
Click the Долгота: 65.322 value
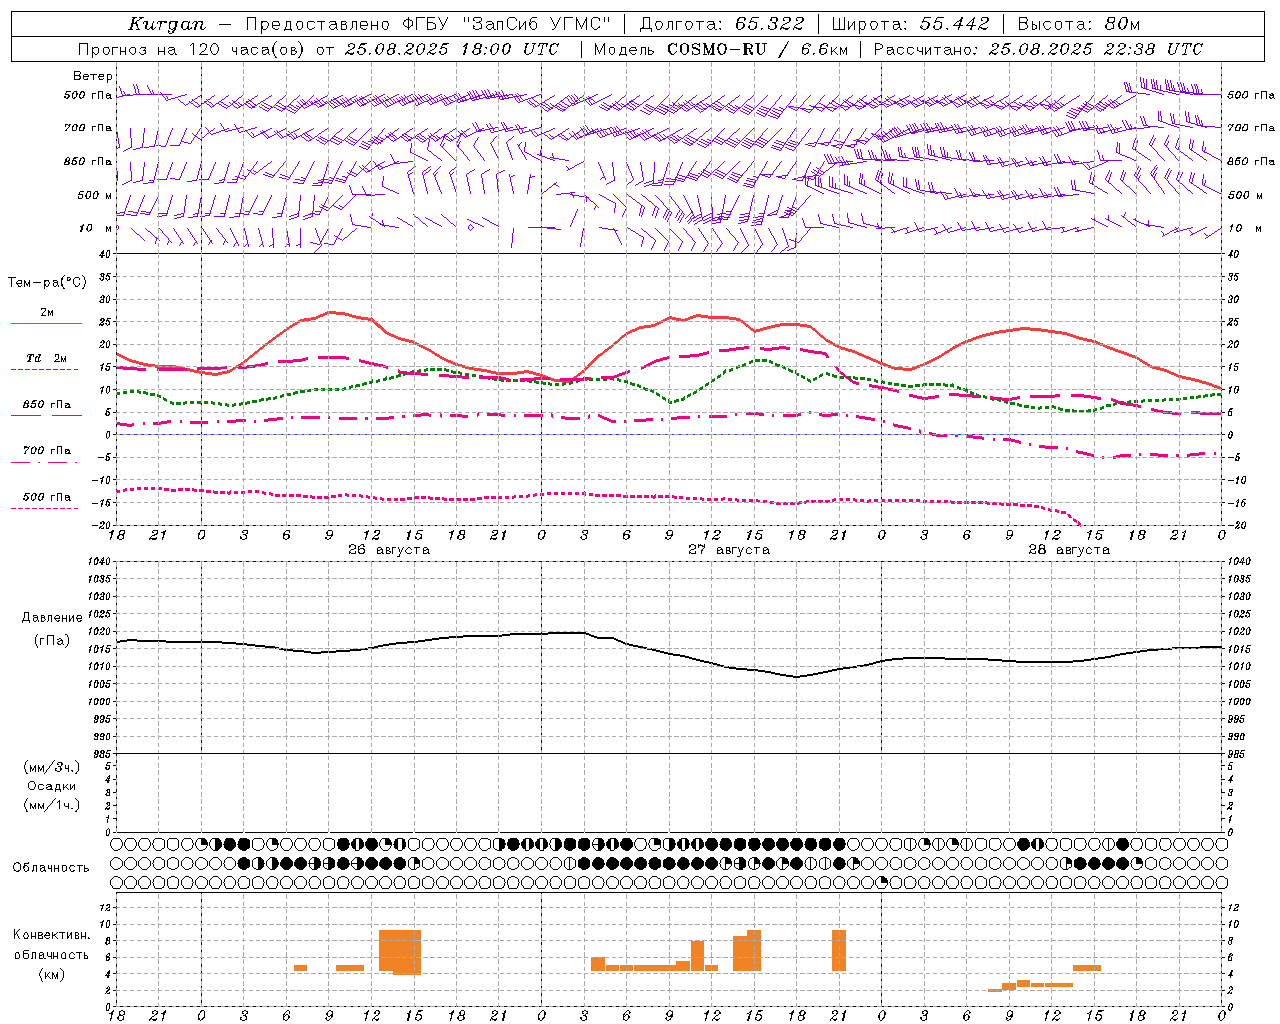721,24
